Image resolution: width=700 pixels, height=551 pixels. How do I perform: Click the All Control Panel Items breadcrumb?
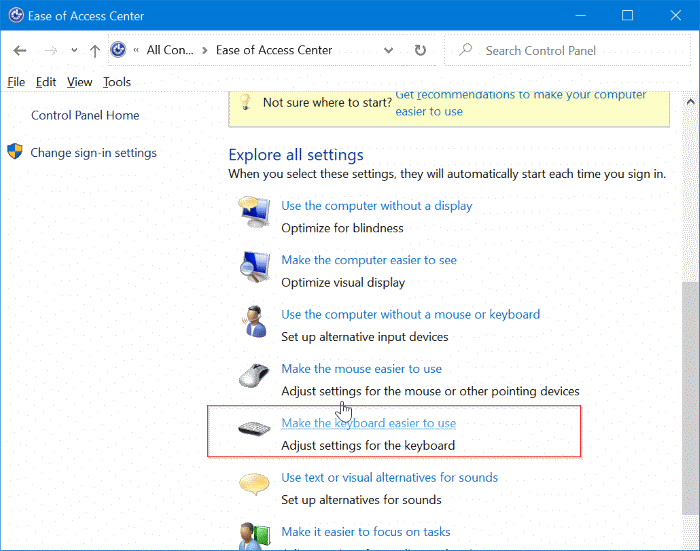click(170, 50)
